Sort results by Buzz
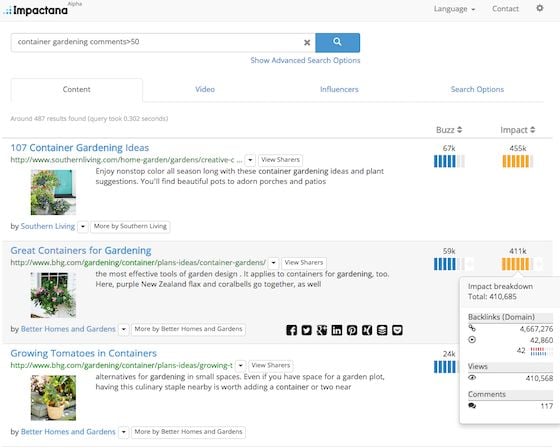 click(x=449, y=130)
